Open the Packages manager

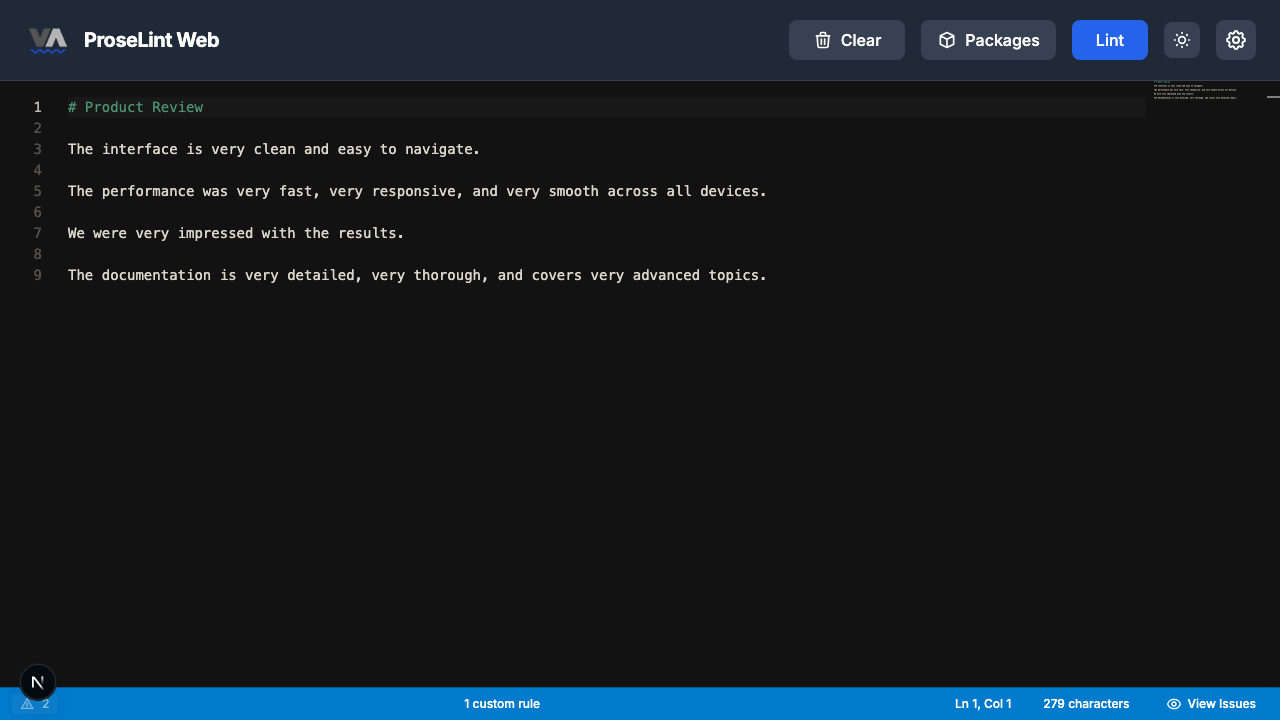(x=988, y=40)
